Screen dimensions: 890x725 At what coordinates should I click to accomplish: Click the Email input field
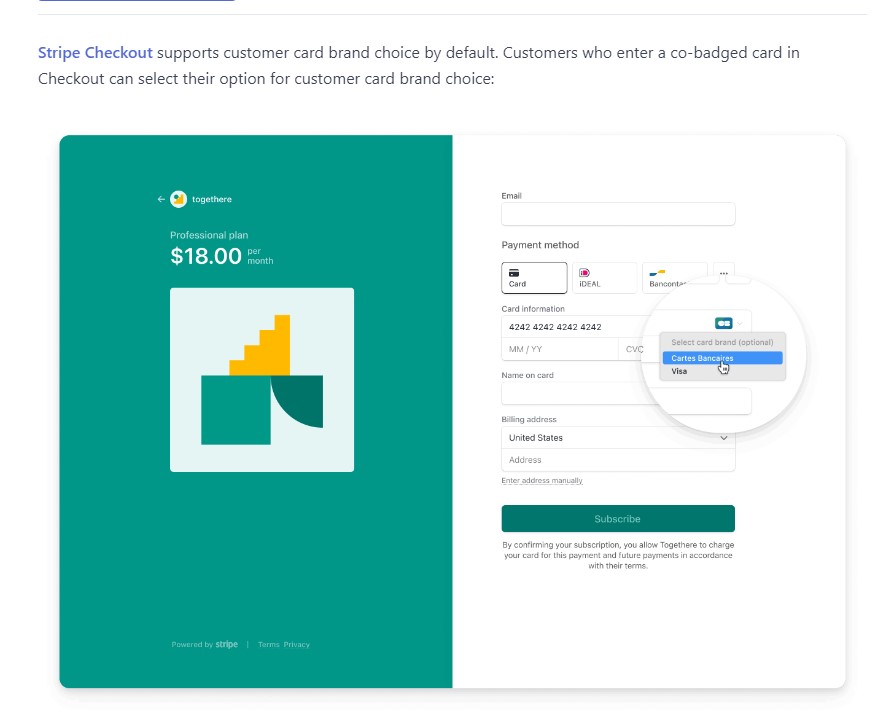pos(618,214)
